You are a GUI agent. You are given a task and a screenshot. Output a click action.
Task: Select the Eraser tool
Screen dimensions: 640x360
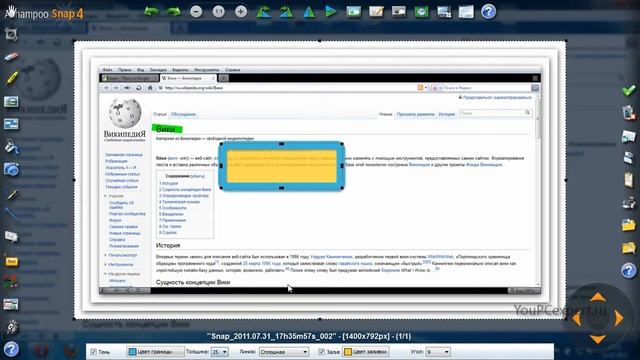(11, 57)
